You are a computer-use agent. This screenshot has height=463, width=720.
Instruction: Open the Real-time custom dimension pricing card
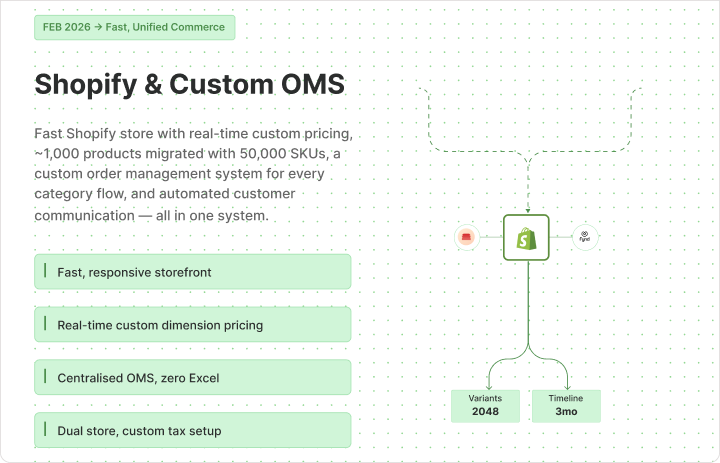193,325
